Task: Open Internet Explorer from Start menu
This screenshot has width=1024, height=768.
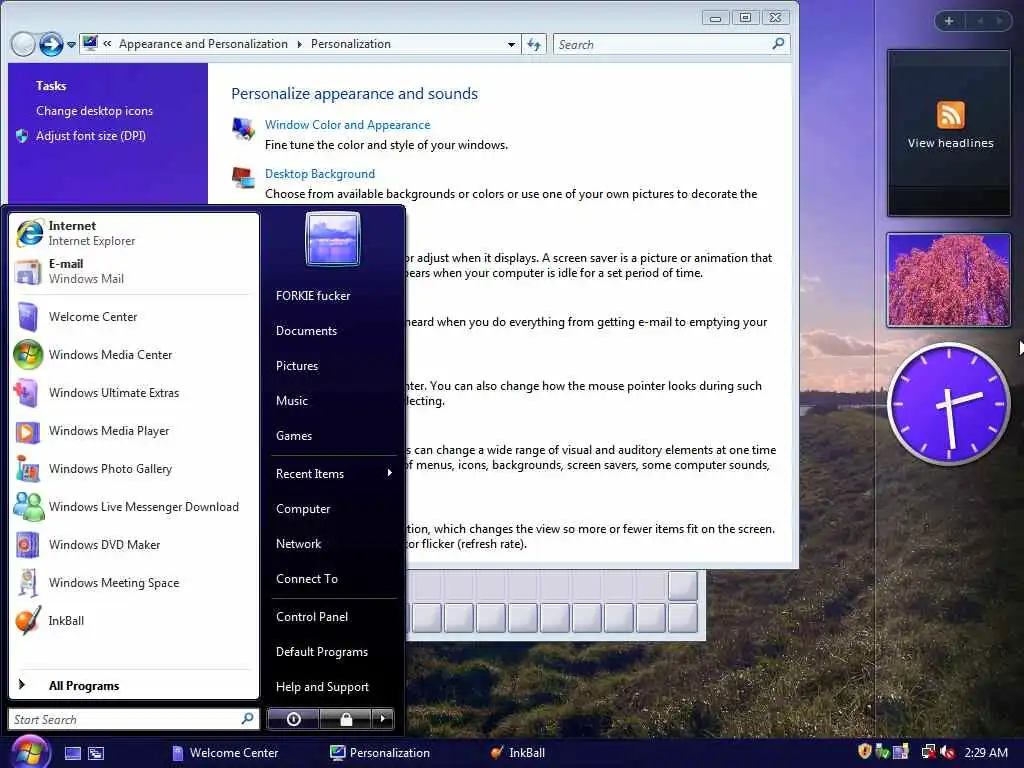Action: click(x=134, y=232)
